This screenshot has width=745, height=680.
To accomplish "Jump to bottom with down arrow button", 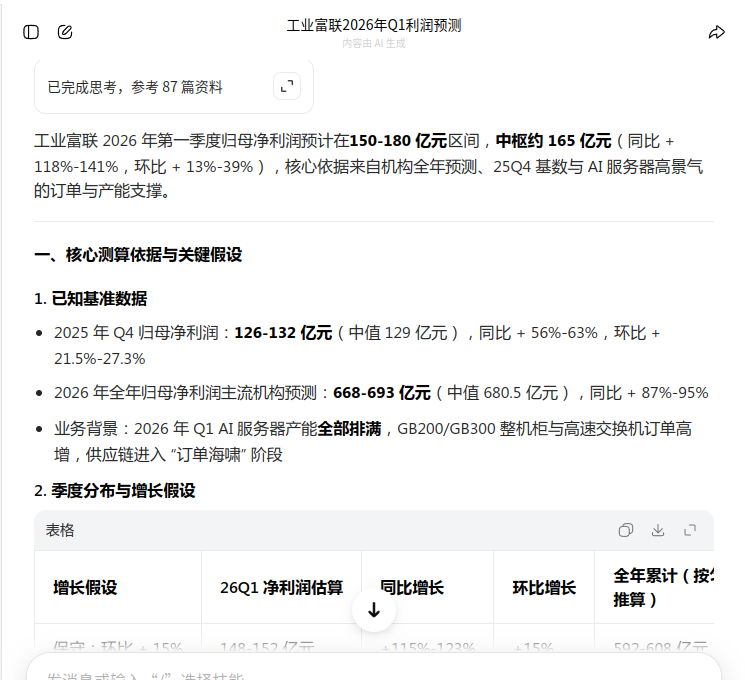I will point(374,610).
